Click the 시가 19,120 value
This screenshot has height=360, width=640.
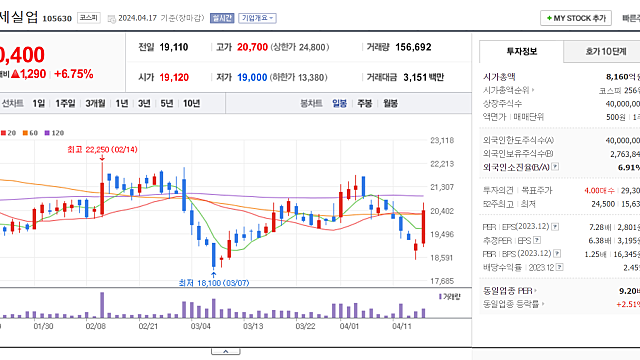pos(174,78)
